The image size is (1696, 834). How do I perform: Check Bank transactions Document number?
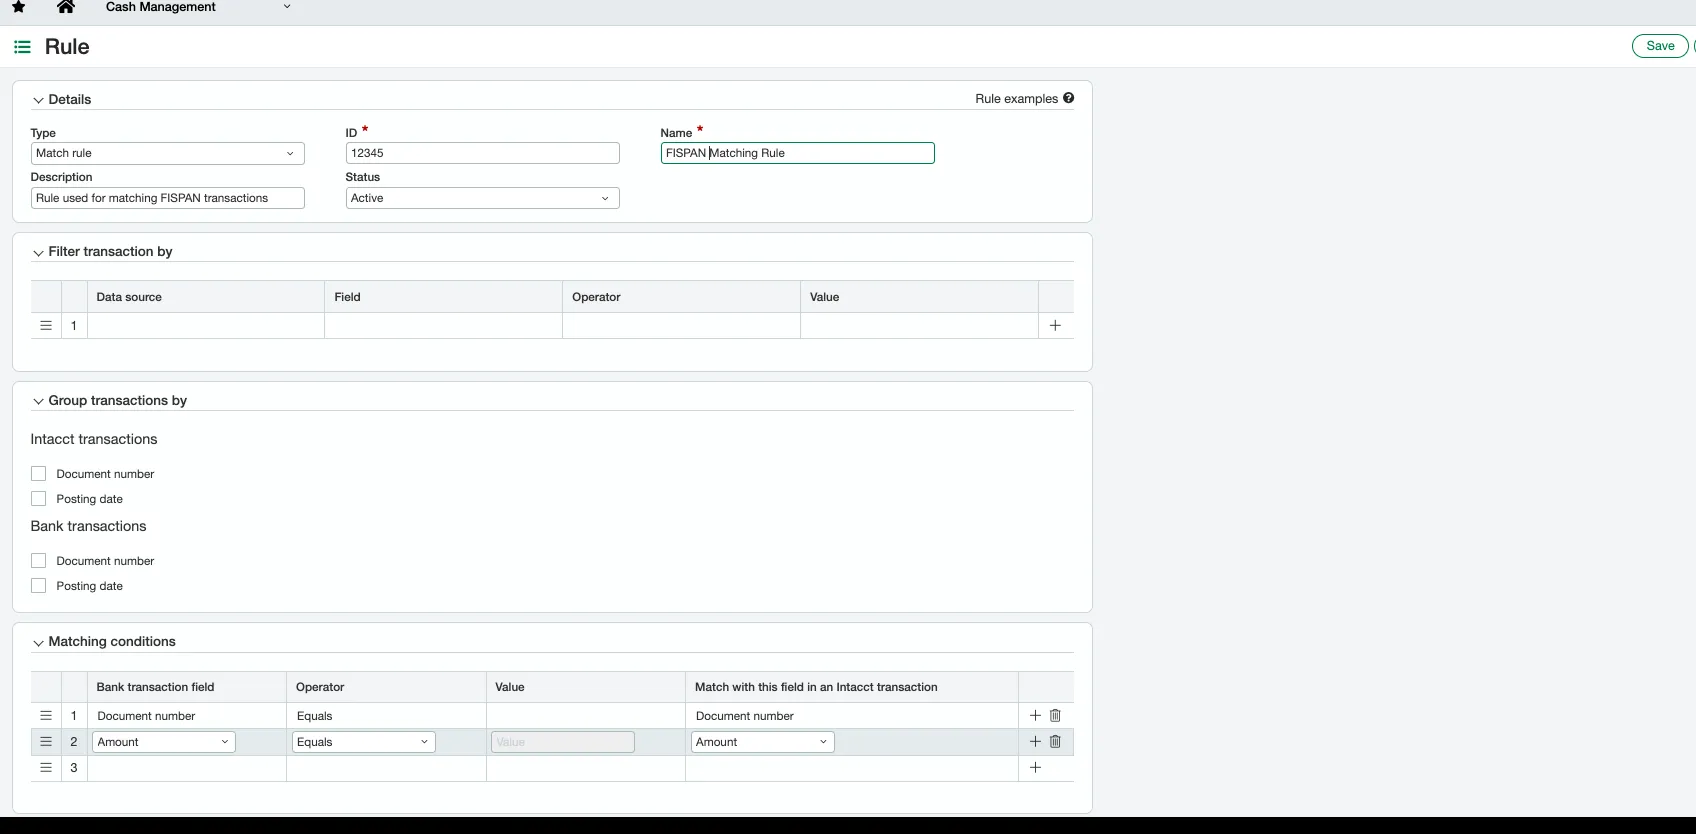(39, 561)
